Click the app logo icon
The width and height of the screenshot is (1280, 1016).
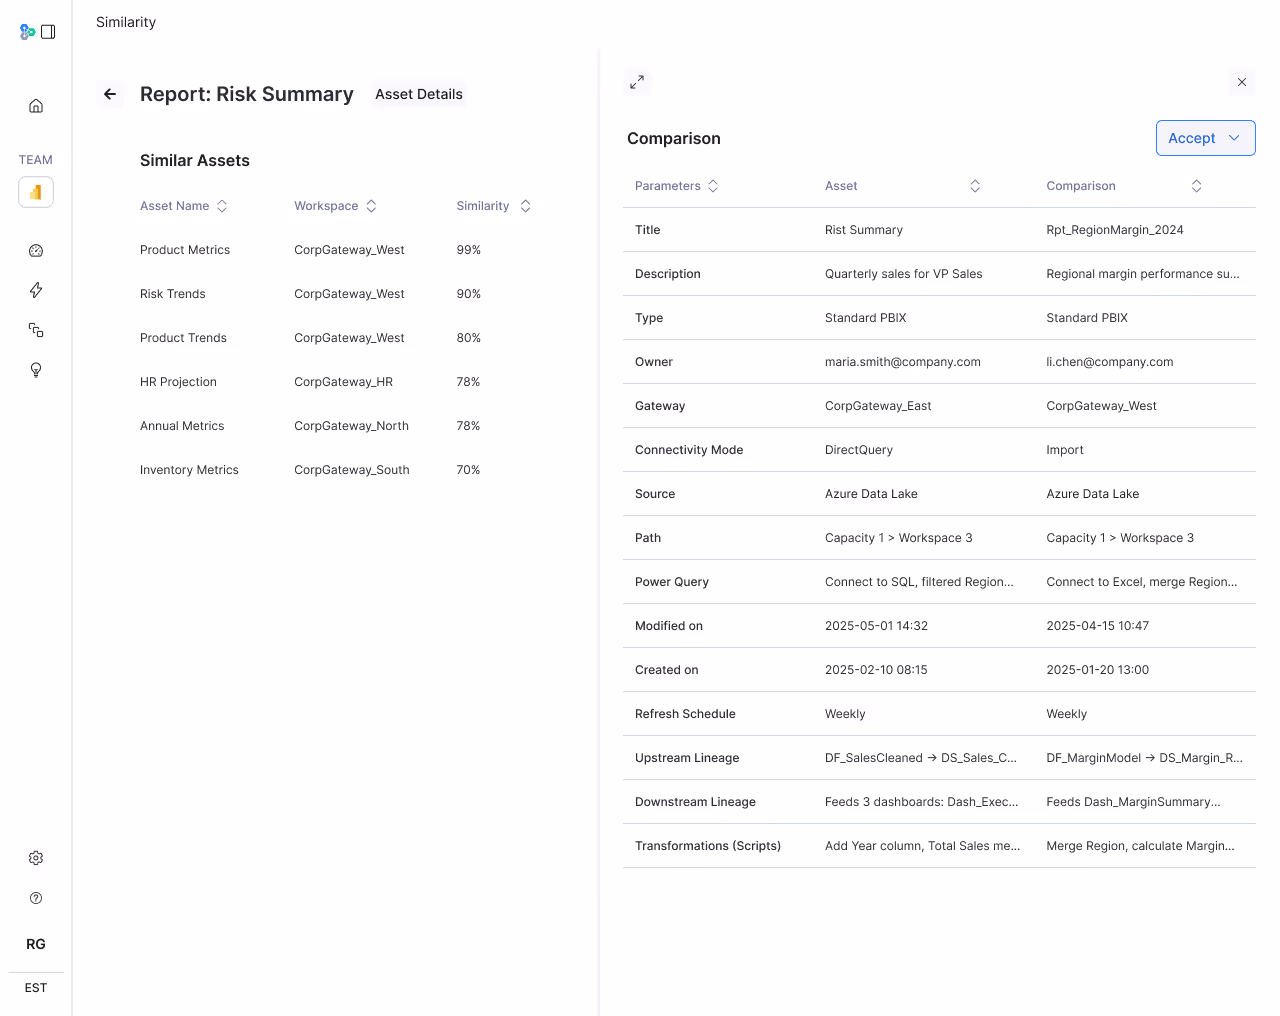(x=27, y=32)
